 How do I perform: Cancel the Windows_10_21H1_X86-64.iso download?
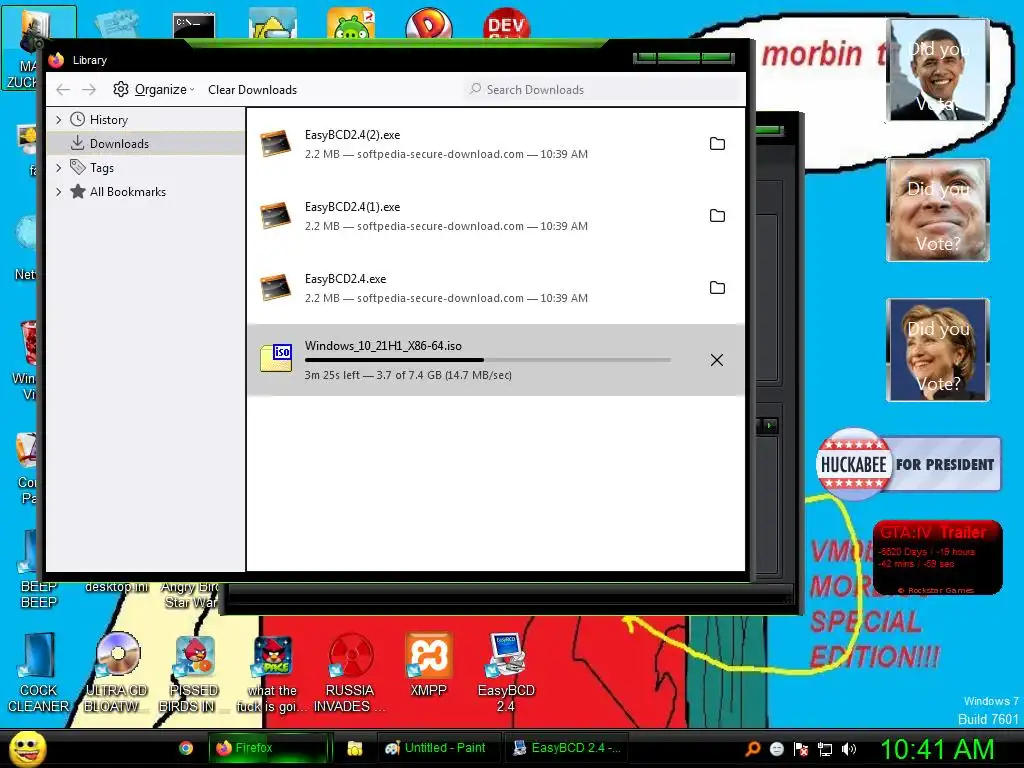click(x=716, y=360)
